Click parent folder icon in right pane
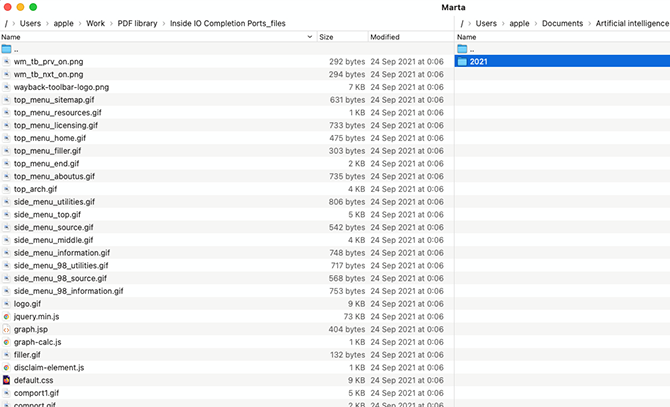 pos(462,49)
